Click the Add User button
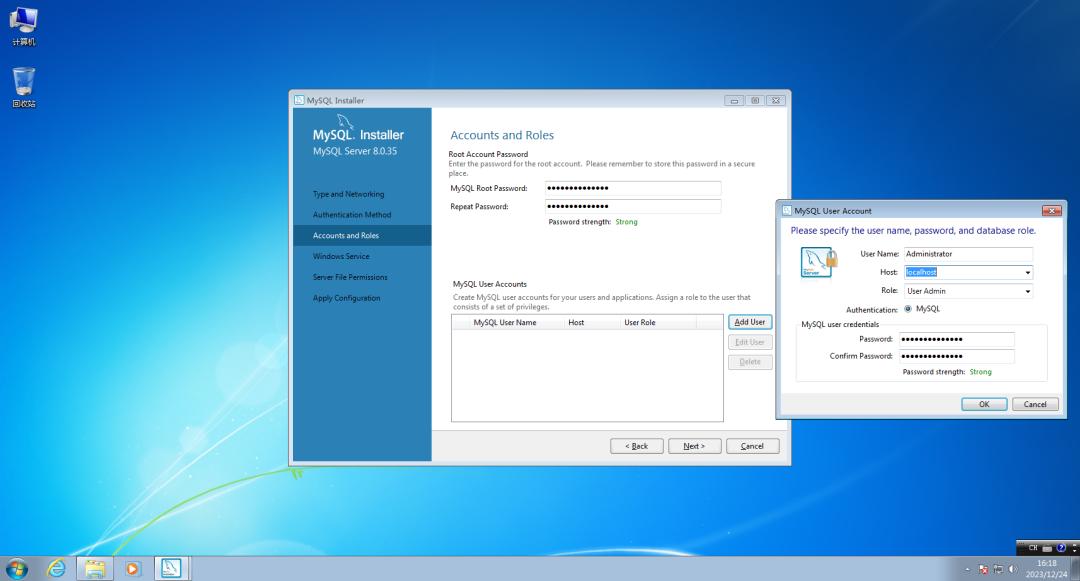The width and height of the screenshot is (1080, 581). click(x=750, y=322)
